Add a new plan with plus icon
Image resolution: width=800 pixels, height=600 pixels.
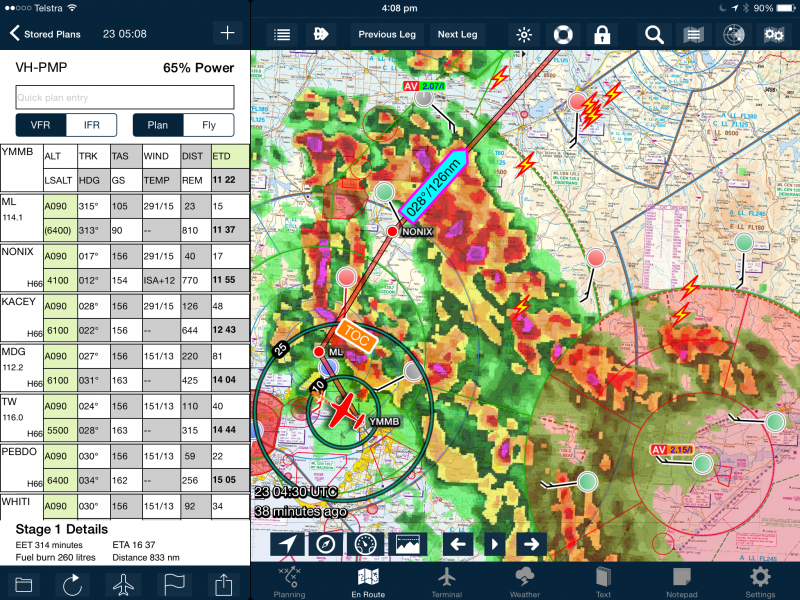227,33
